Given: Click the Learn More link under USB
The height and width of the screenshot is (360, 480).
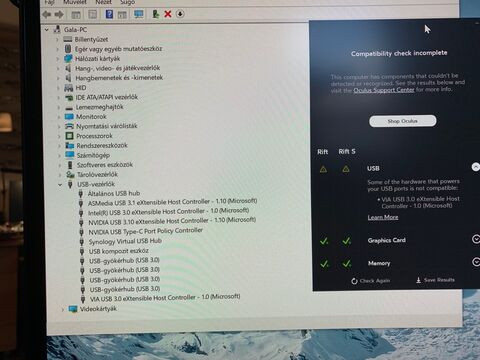Looking at the screenshot, I should click(x=383, y=217).
